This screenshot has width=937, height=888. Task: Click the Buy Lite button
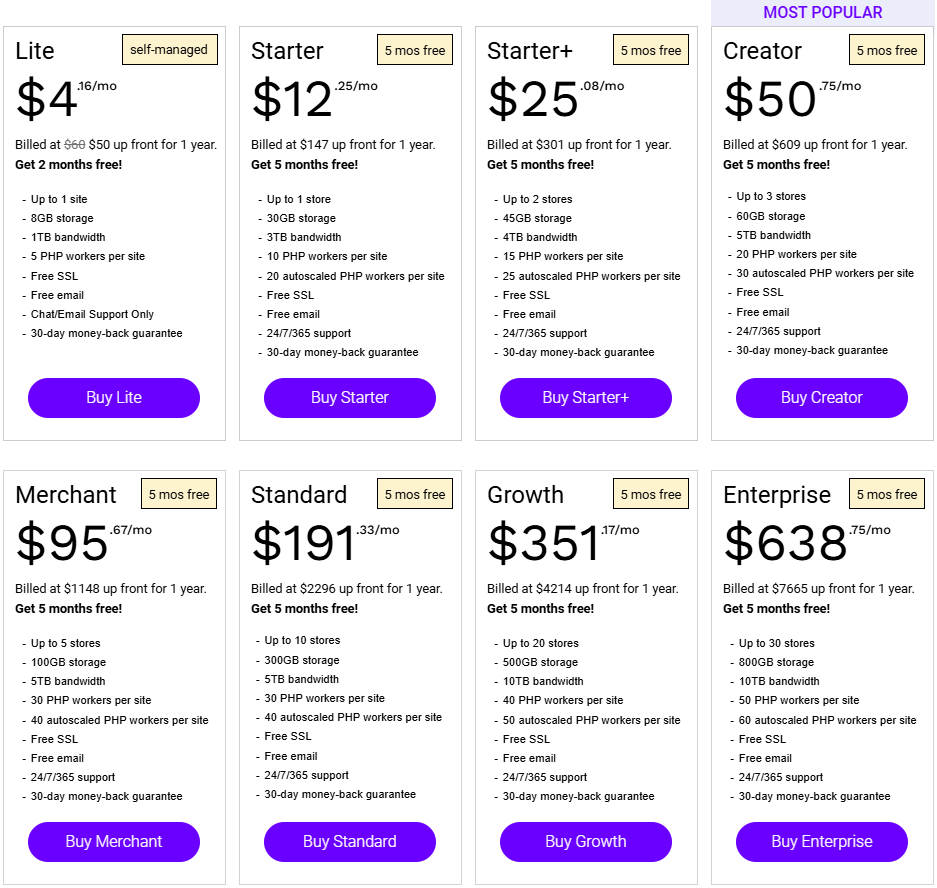tap(114, 398)
